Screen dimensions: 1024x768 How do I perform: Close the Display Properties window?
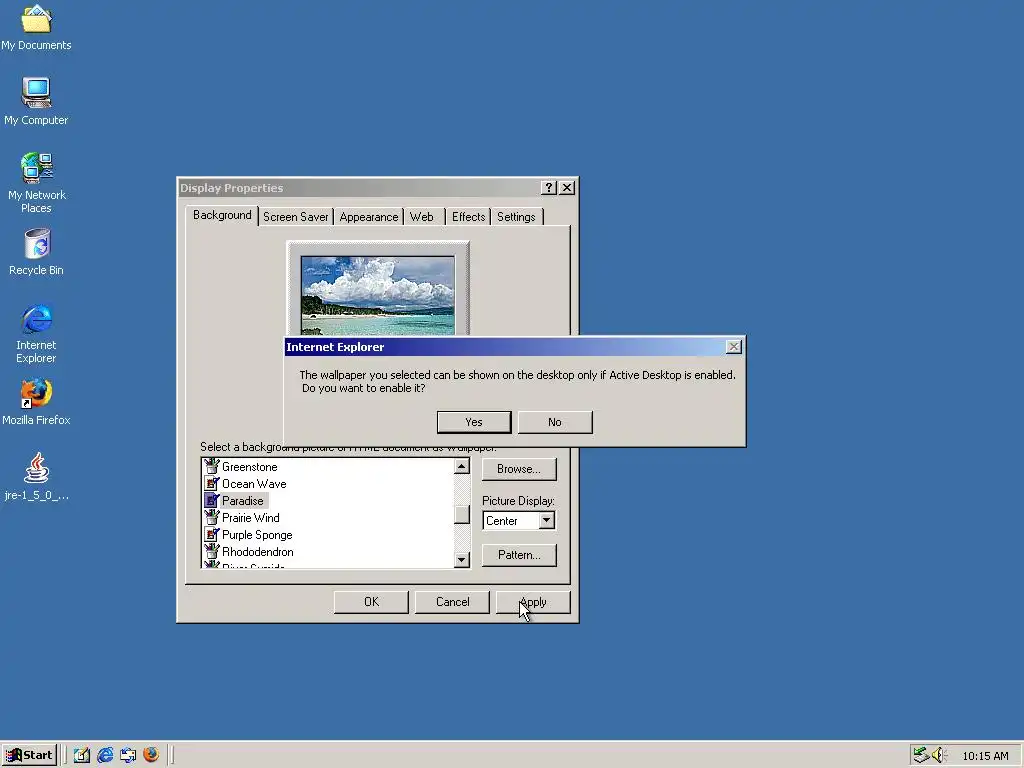(x=568, y=188)
